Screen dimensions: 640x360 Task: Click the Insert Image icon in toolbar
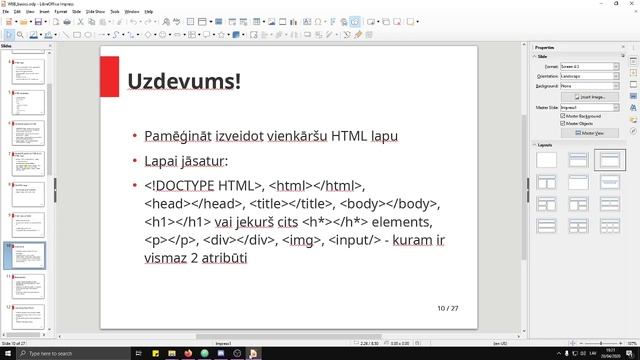(x=271, y=22)
